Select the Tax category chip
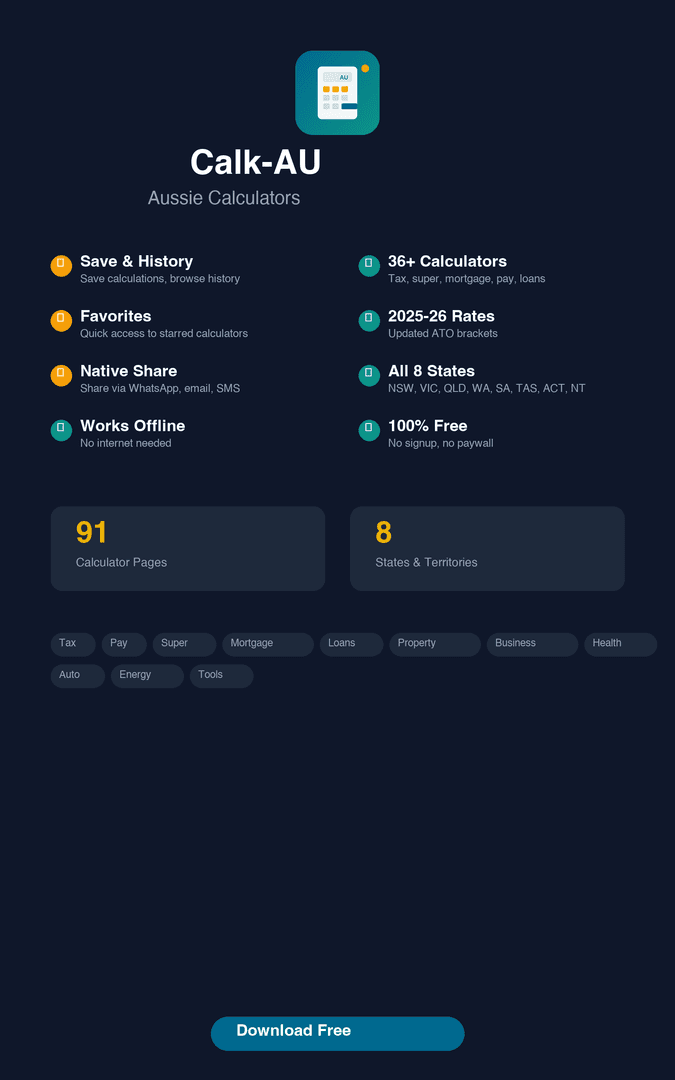675x1080 pixels. point(73,645)
